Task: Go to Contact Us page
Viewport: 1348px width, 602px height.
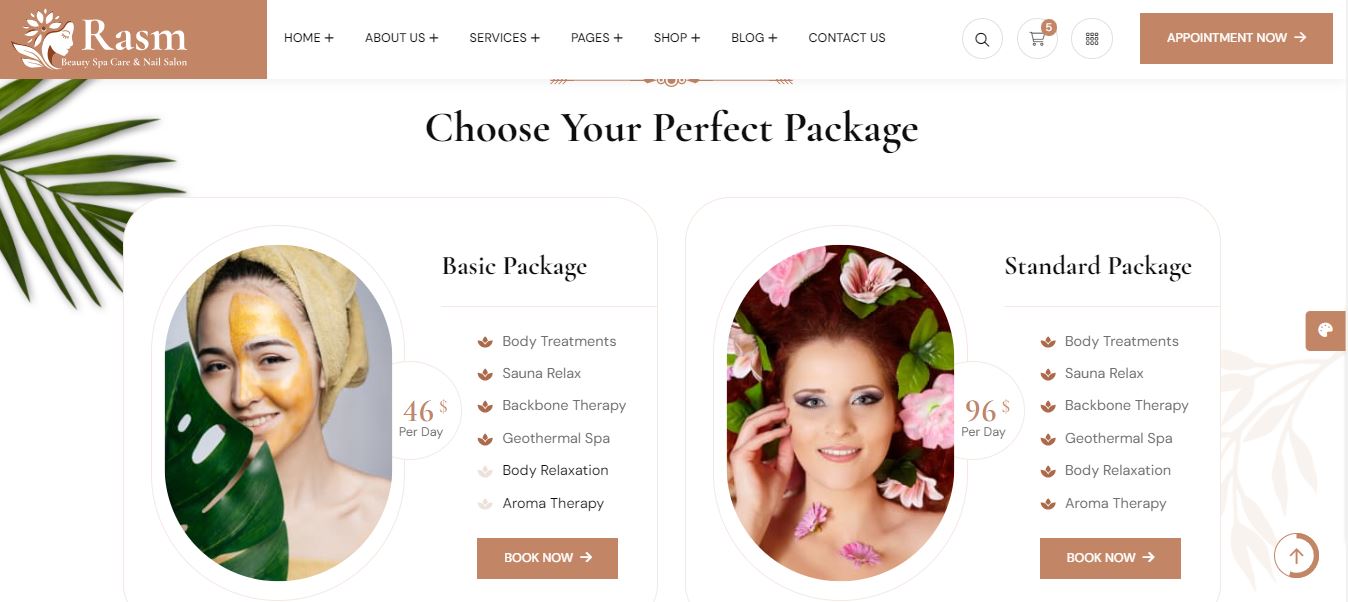Action: [x=847, y=38]
